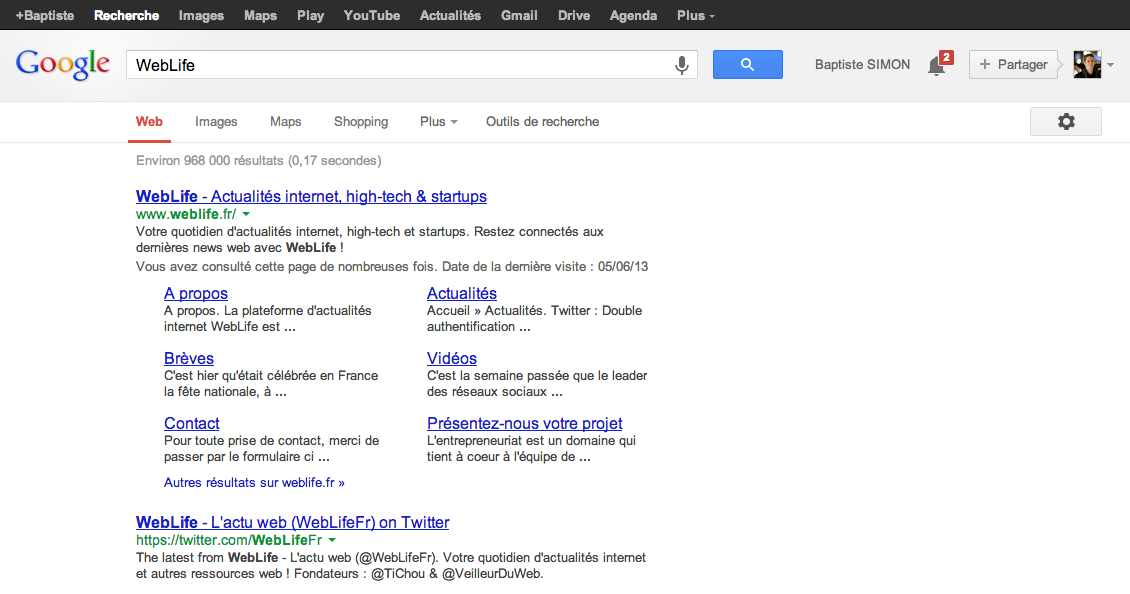Open Gmail in the top bar
This screenshot has height=594, width=1130.
[x=519, y=15]
